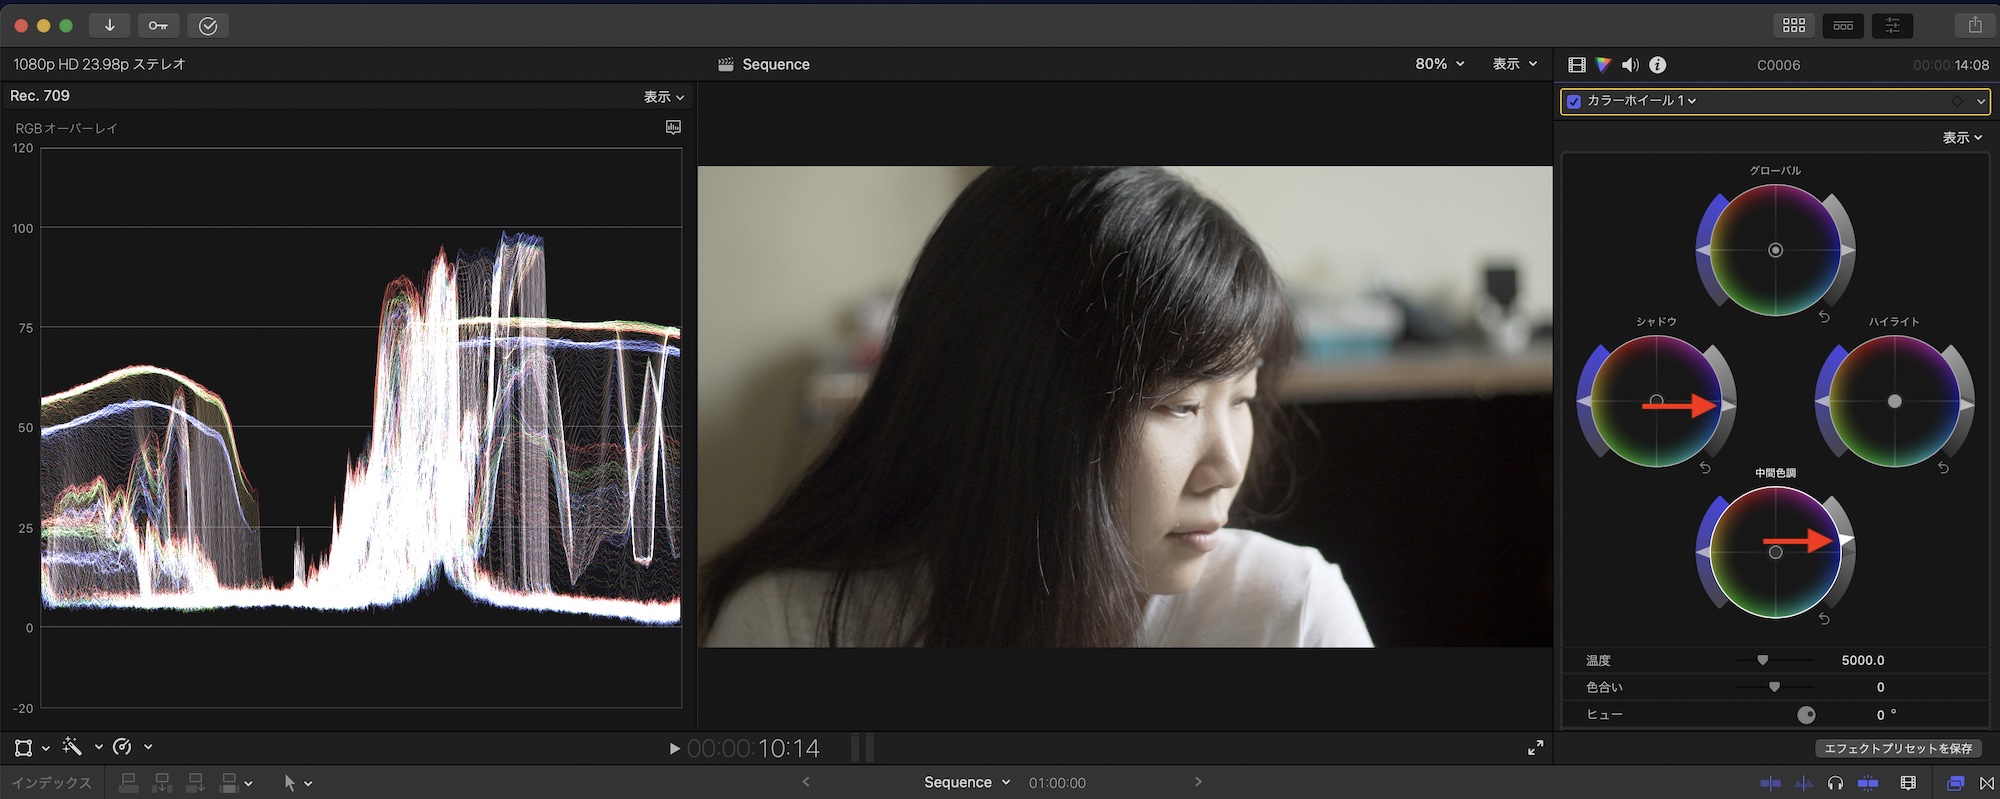Switch to the audio inspector speaker icon
The width and height of the screenshot is (2000, 799).
[x=1630, y=65]
